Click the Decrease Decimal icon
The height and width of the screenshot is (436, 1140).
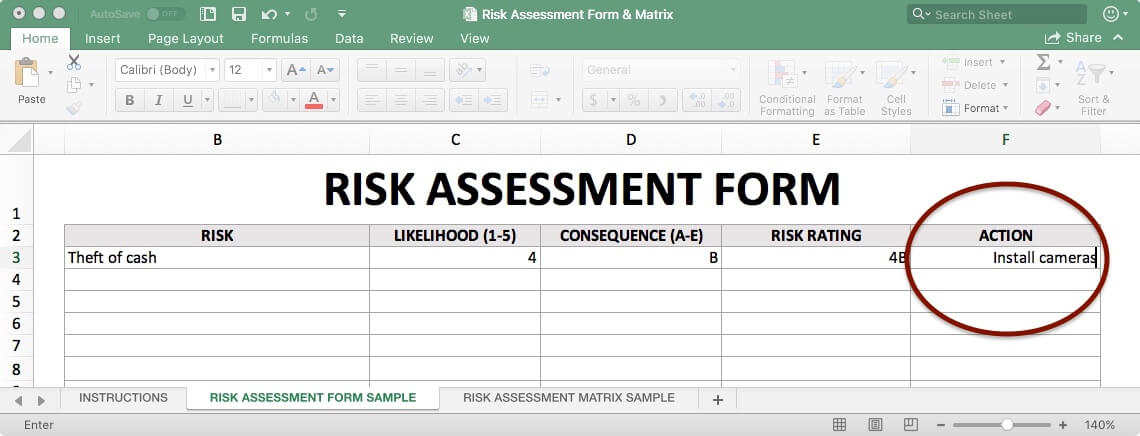(726, 100)
